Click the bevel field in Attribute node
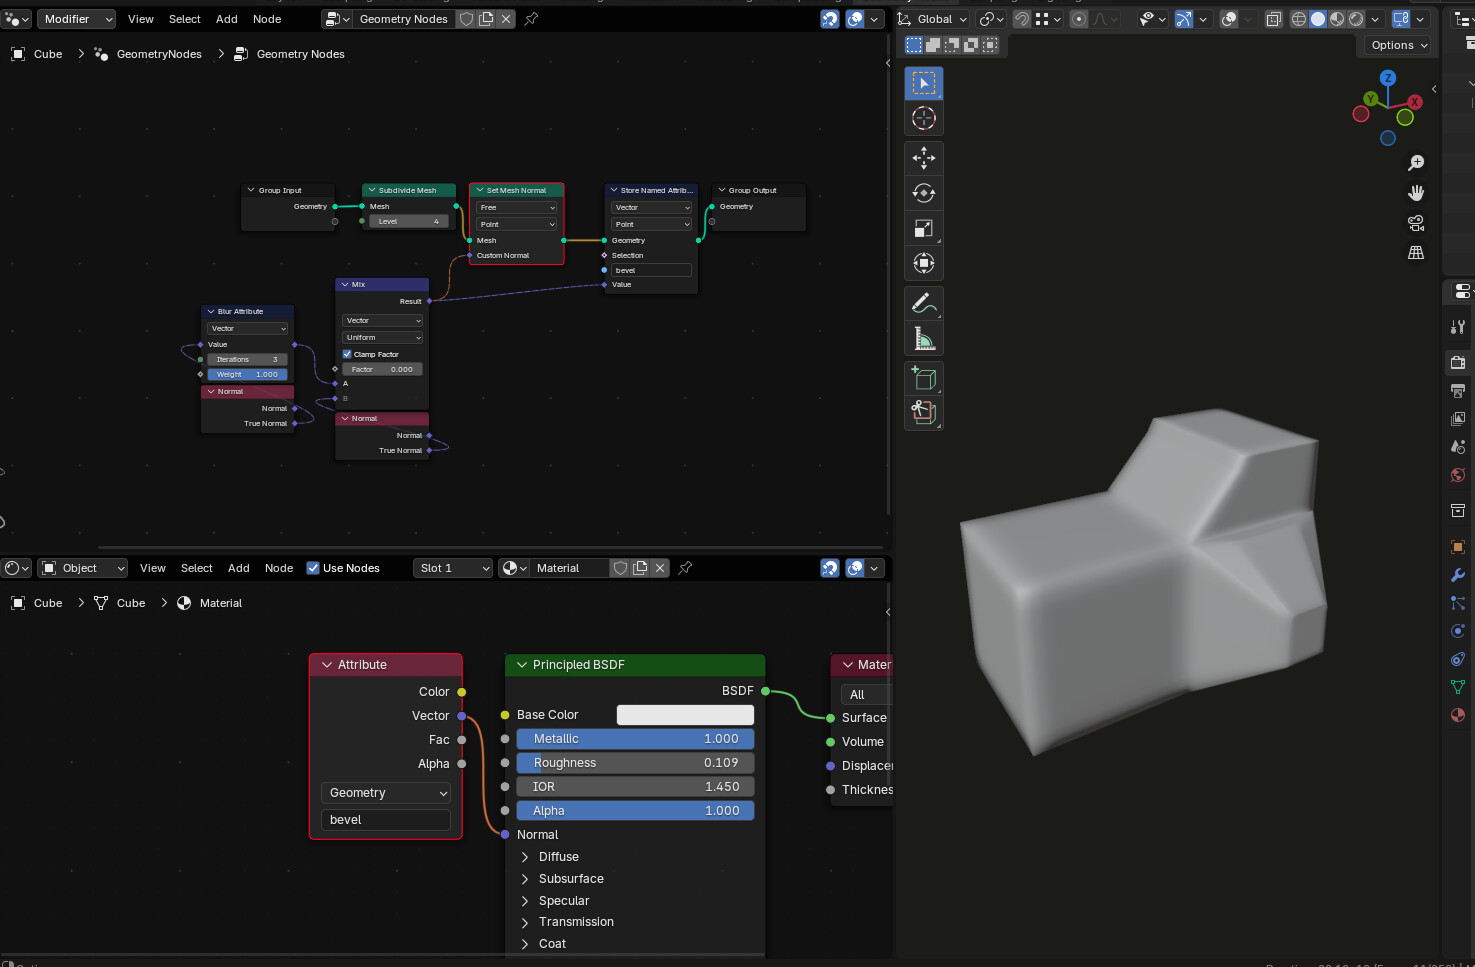 (386, 820)
